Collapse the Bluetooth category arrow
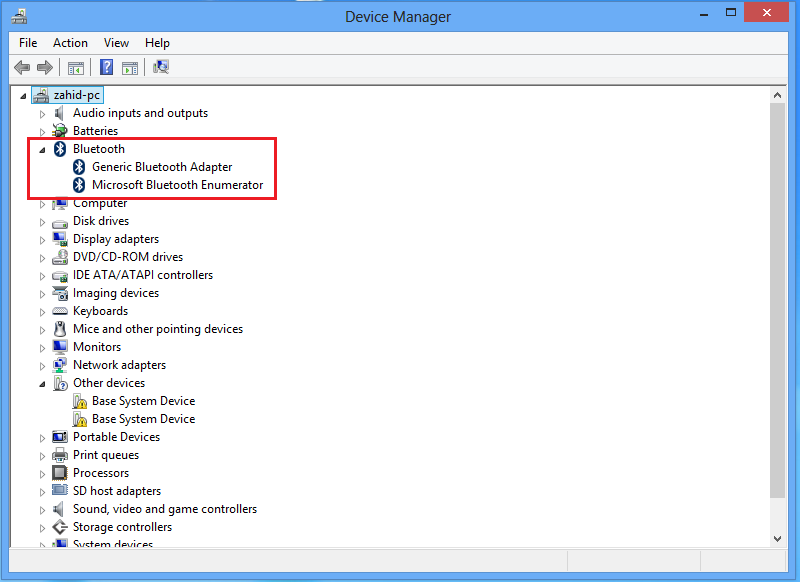Viewport: 800px width, 582px height. point(42,149)
